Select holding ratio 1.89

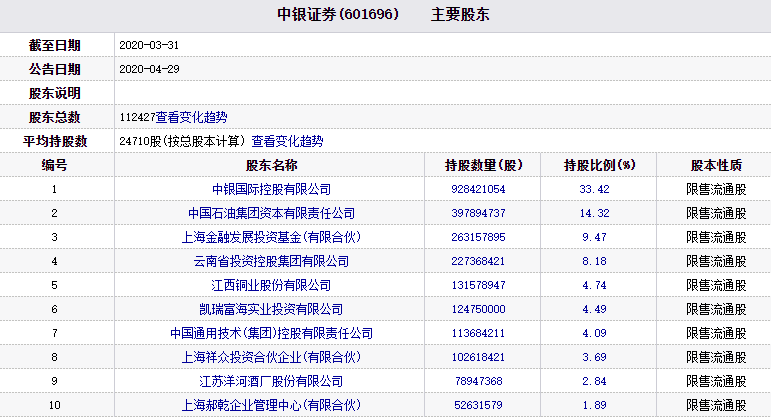(594, 406)
